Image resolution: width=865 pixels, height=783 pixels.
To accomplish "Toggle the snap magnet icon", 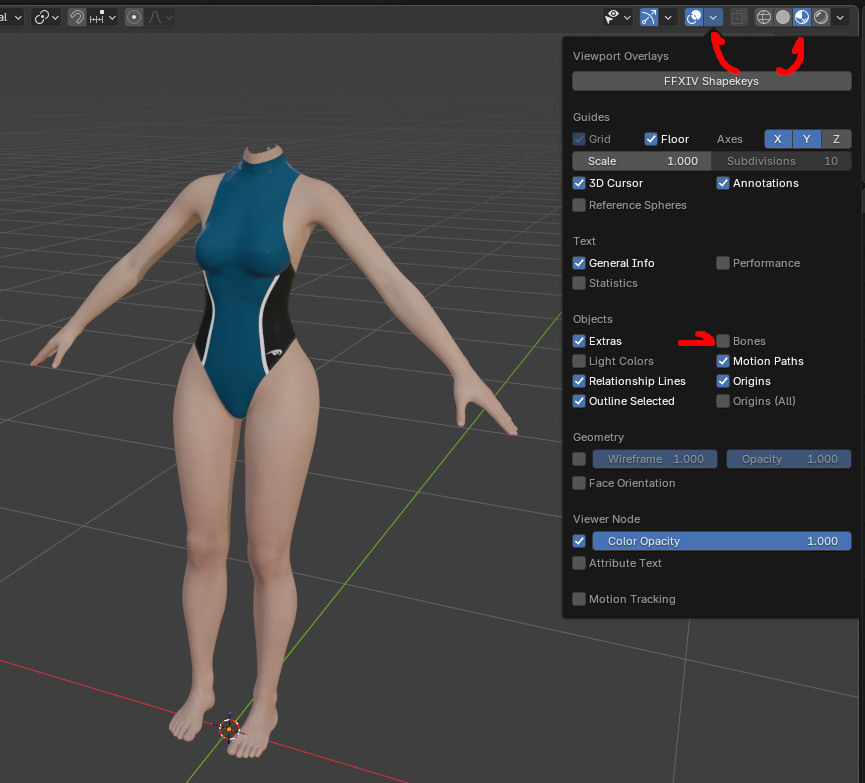I will pyautogui.click(x=77, y=18).
